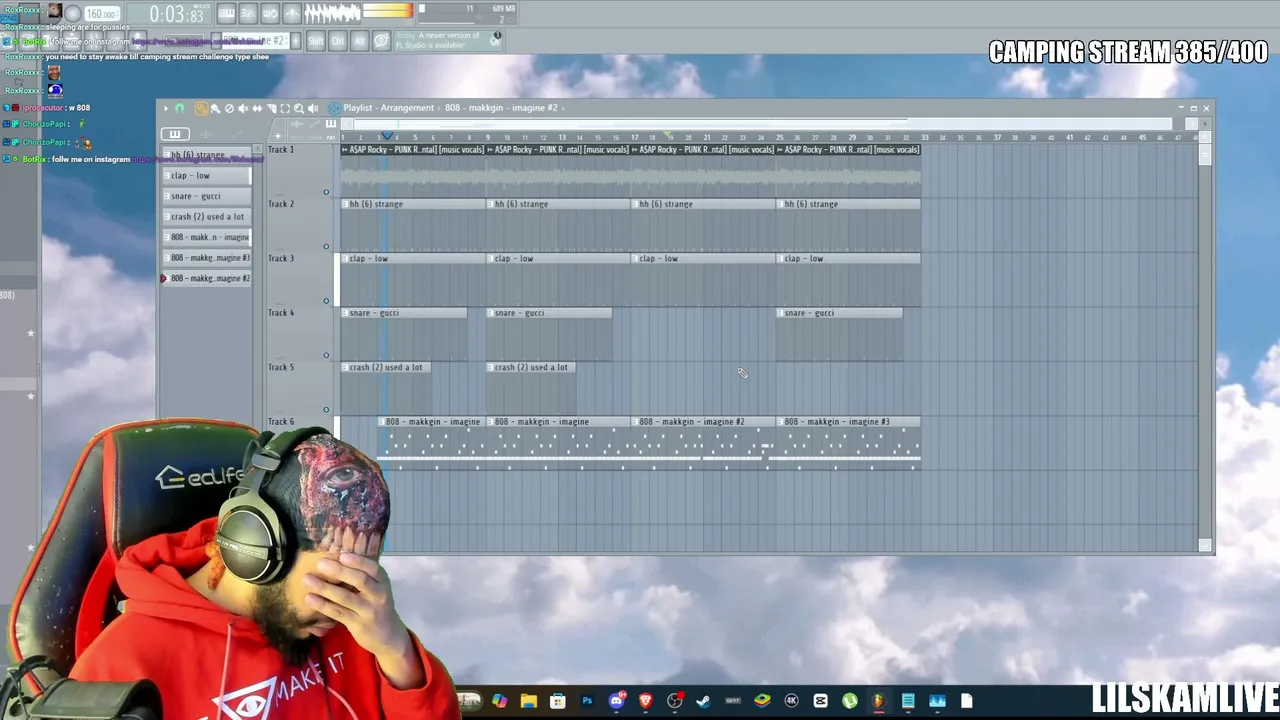
Task: Open Photoshop from the taskbar
Action: (587, 701)
